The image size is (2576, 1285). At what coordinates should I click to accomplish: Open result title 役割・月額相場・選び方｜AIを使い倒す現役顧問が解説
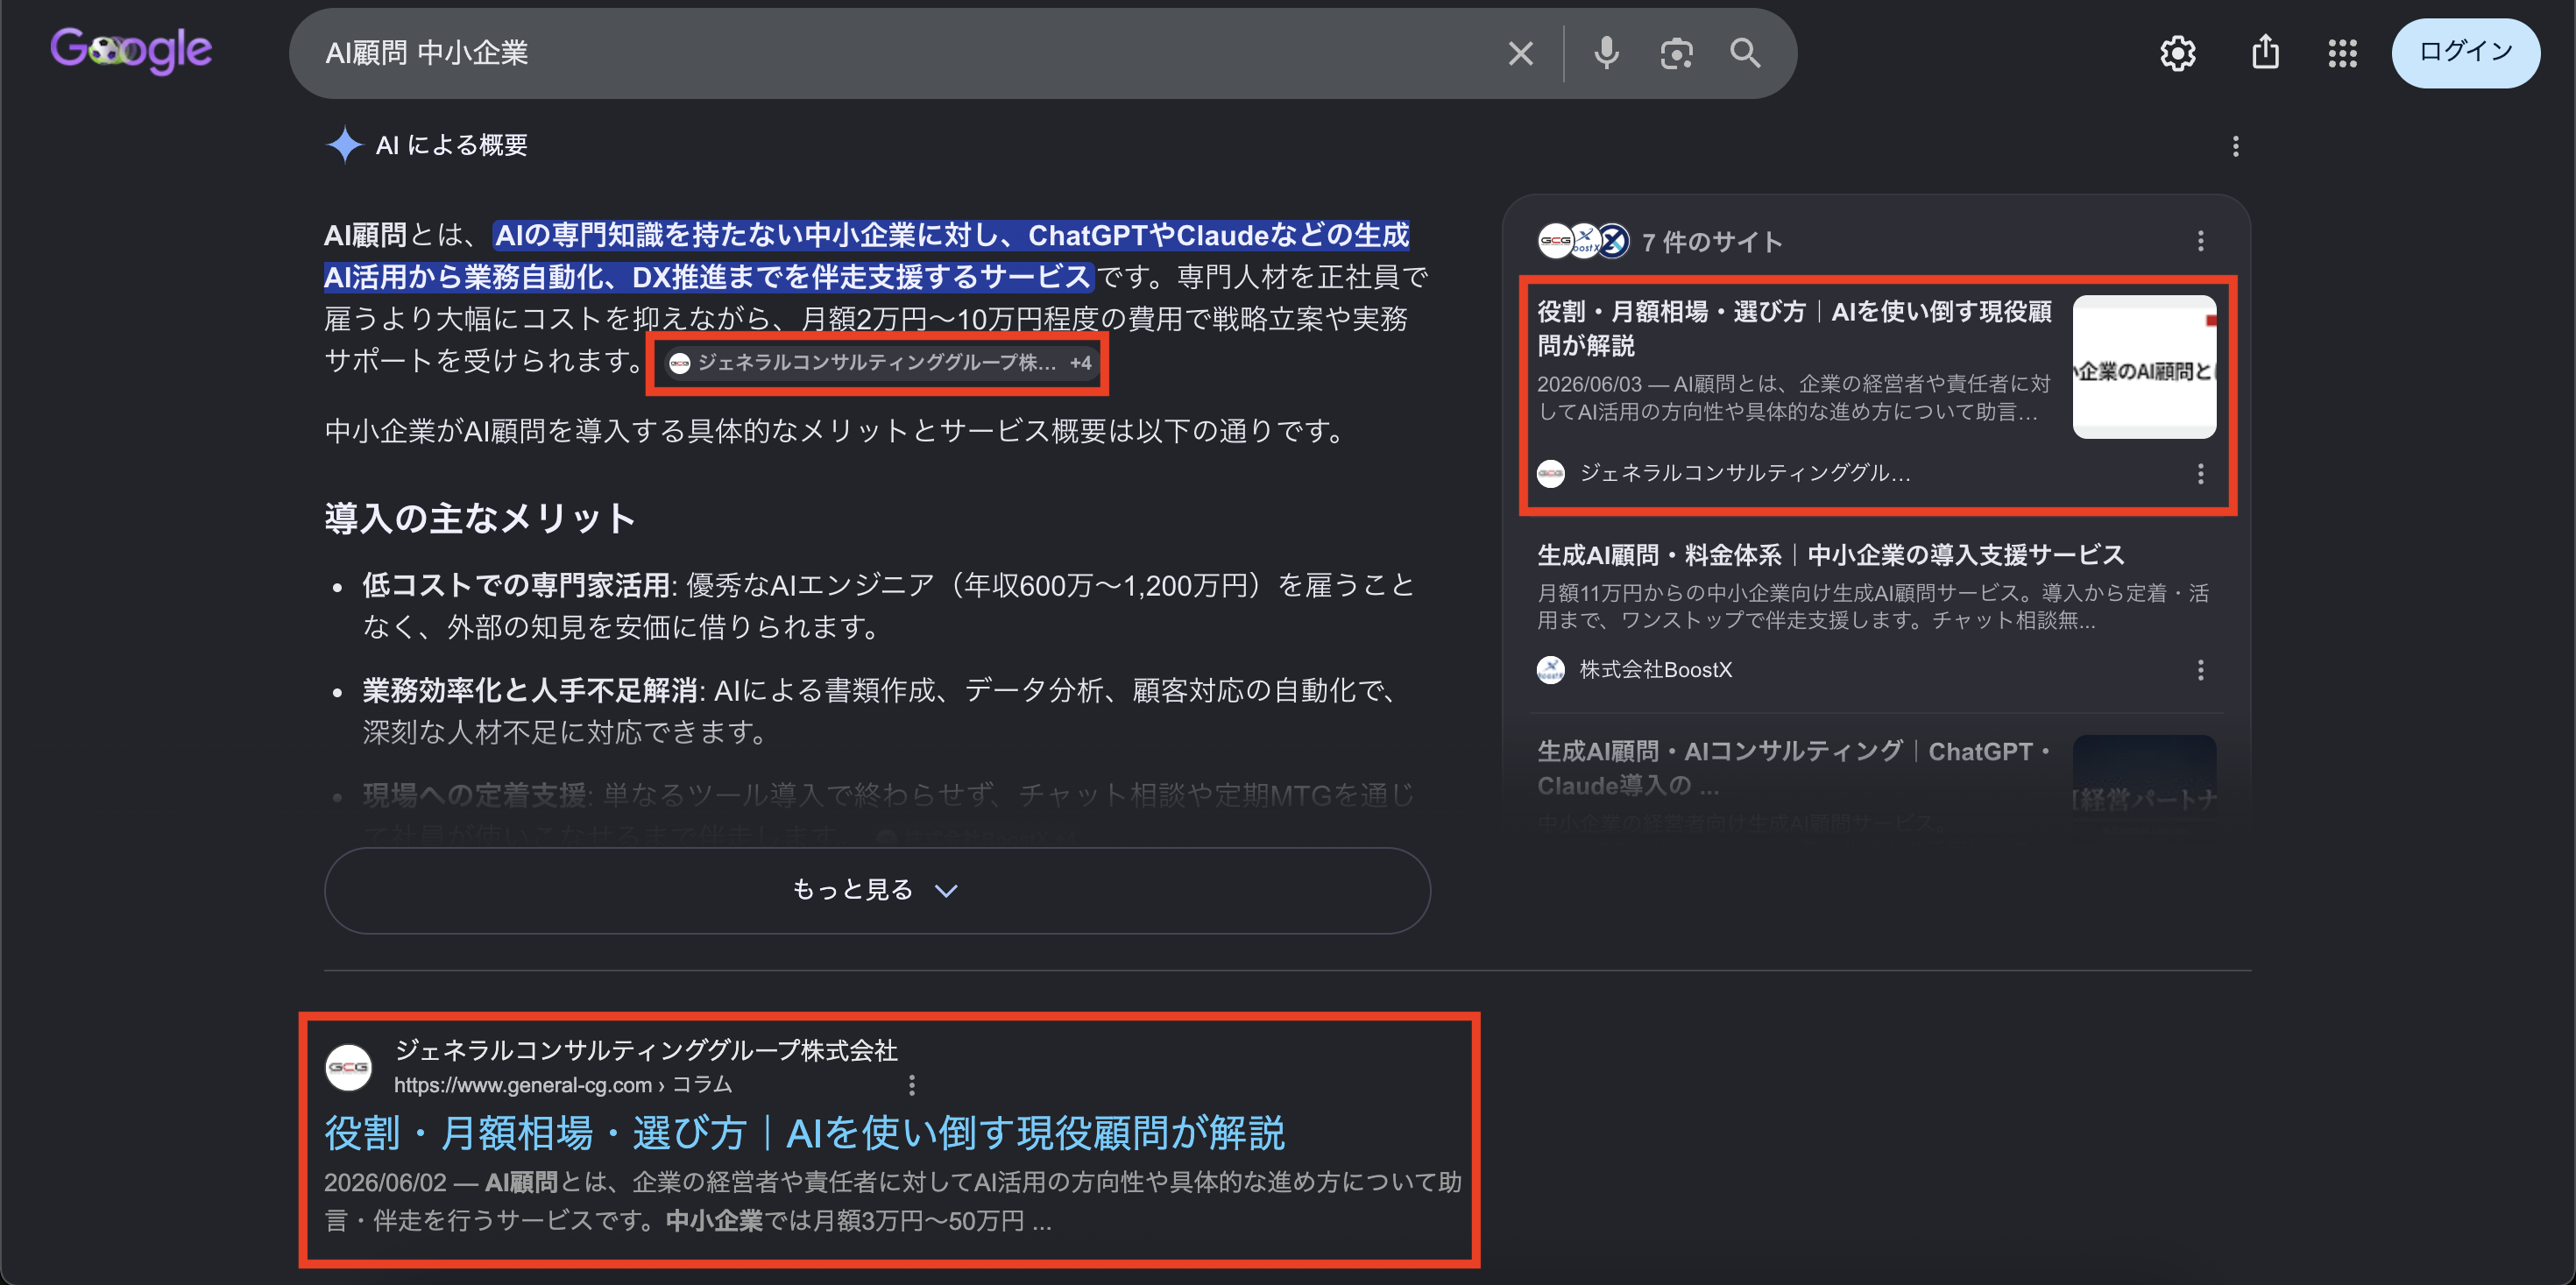point(804,1134)
